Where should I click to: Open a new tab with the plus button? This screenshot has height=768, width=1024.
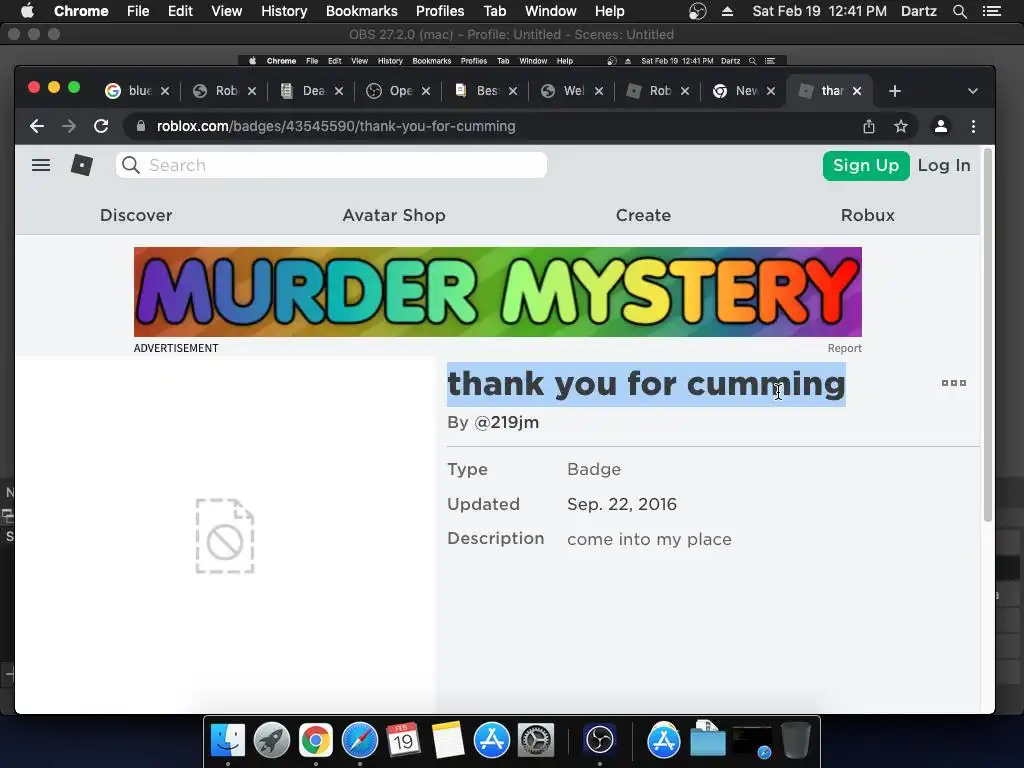tap(895, 91)
